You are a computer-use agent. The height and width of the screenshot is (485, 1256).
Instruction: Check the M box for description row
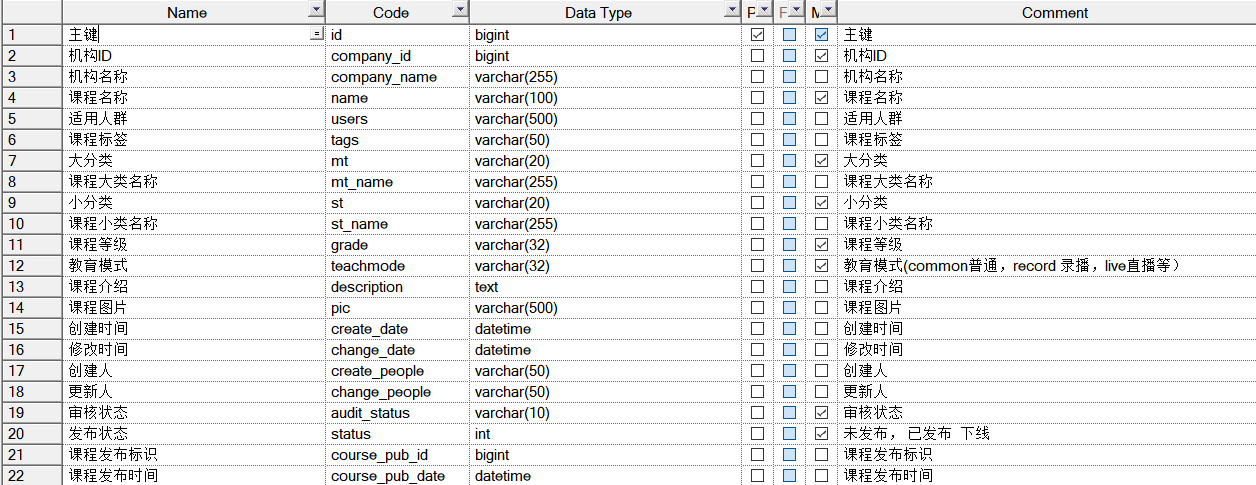click(x=821, y=287)
